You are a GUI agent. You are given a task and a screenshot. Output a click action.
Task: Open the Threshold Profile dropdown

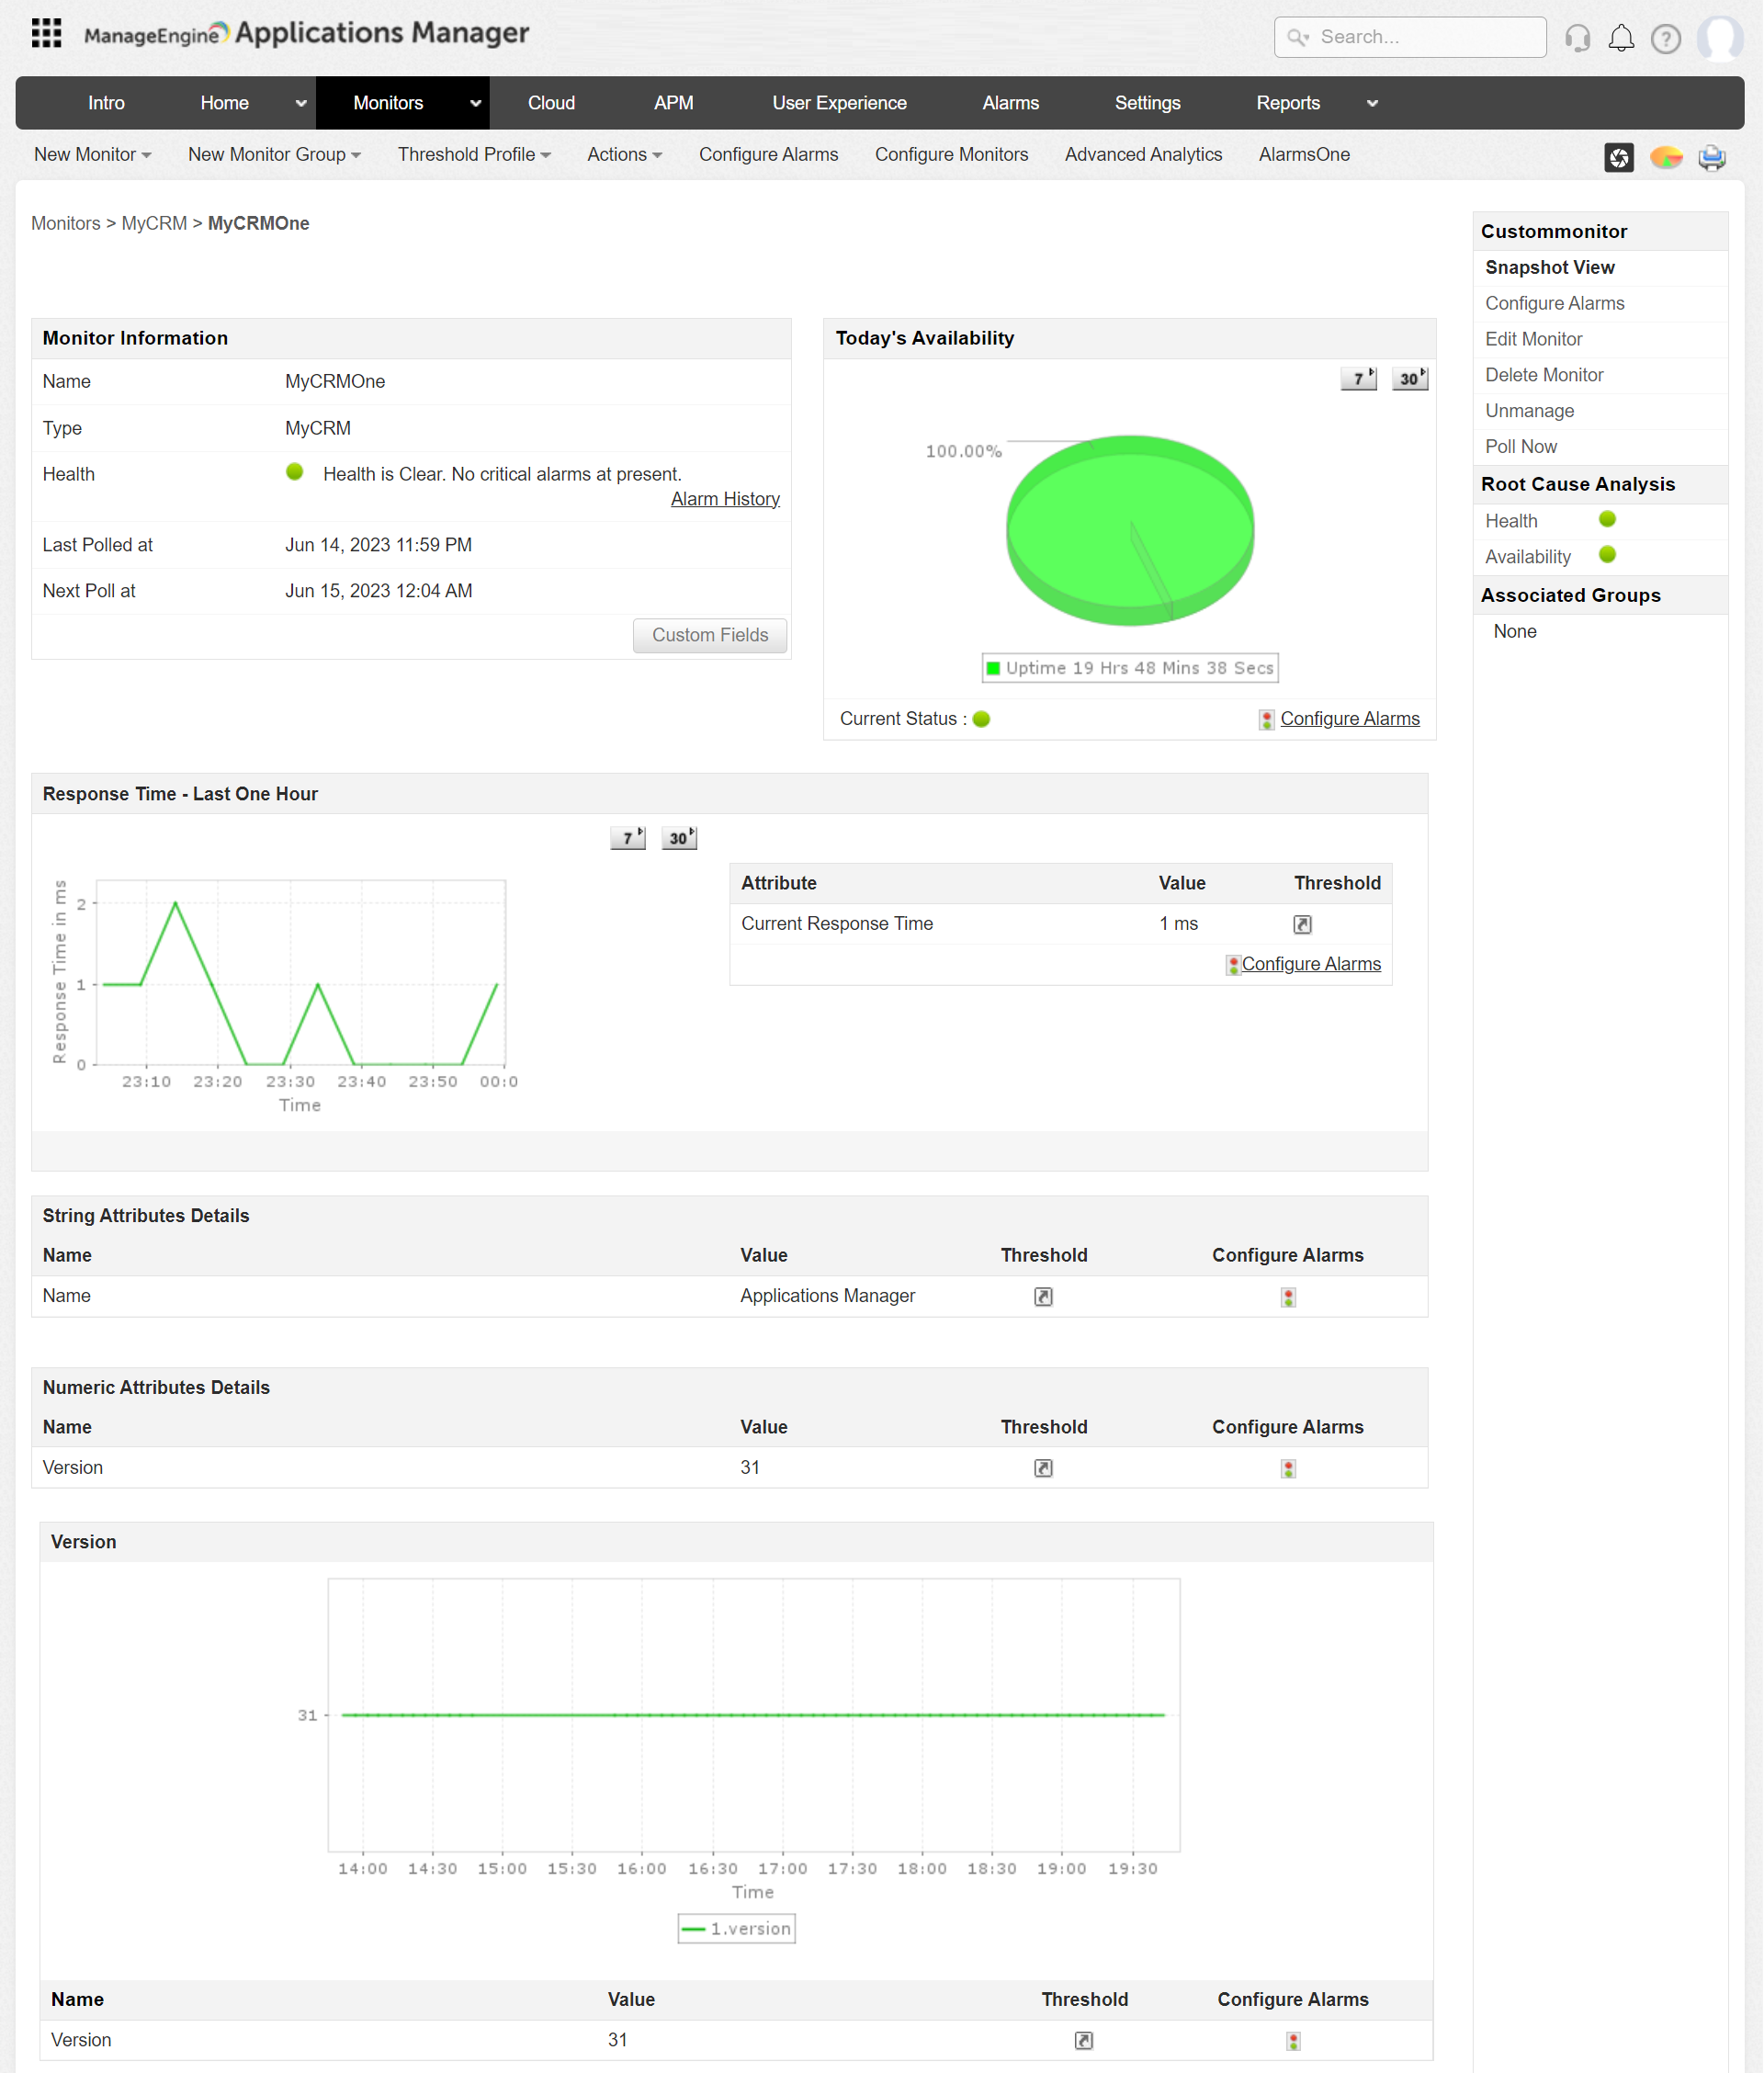pyautogui.click(x=474, y=155)
